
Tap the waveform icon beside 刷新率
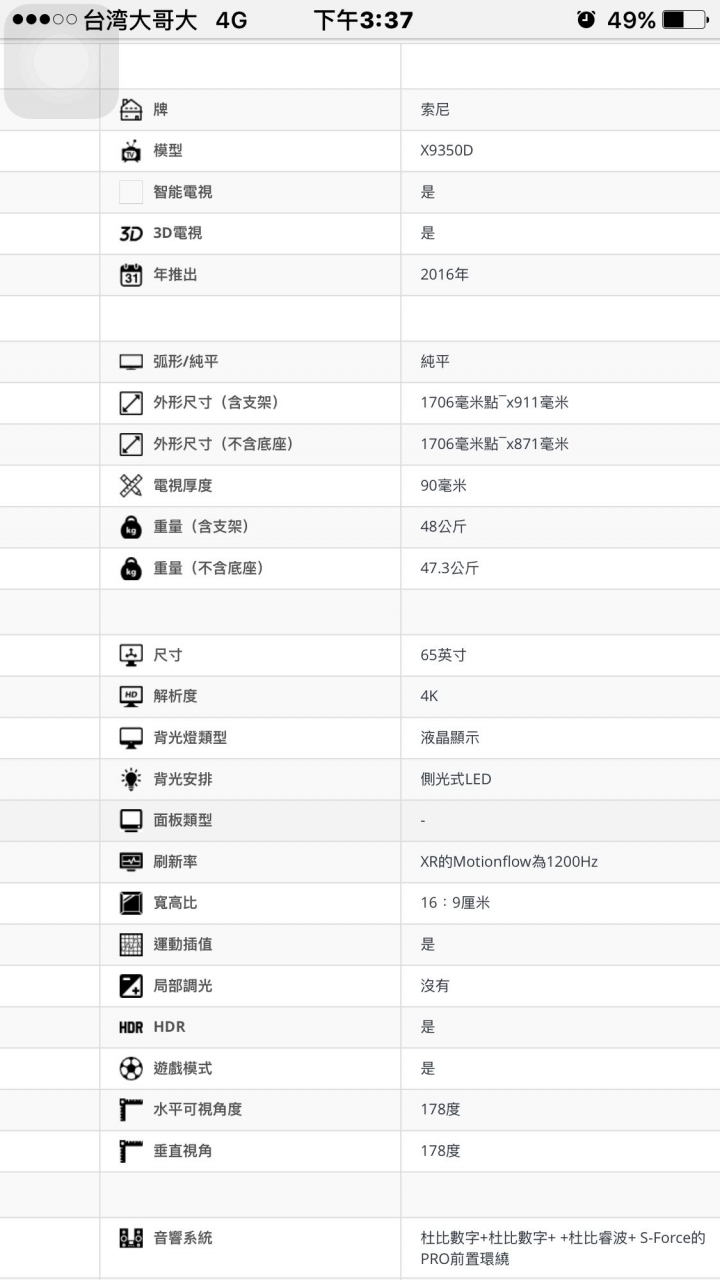[x=131, y=861]
